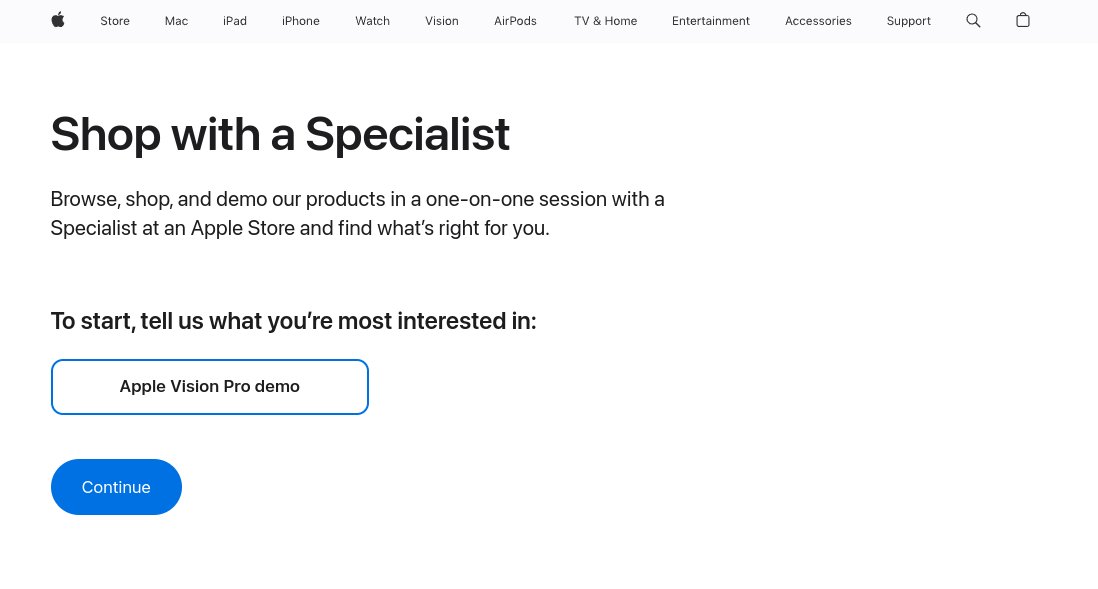Image resolution: width=1098 pixels, height=589 pixels.
Task: Open the Entertainment navigation link
Action: pos(711,21)
